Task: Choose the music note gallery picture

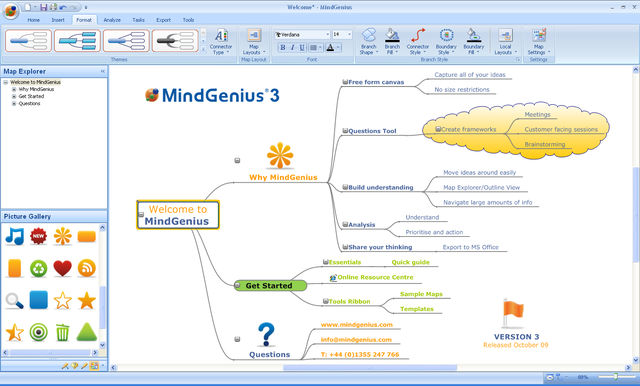Action: coord(15,236)
